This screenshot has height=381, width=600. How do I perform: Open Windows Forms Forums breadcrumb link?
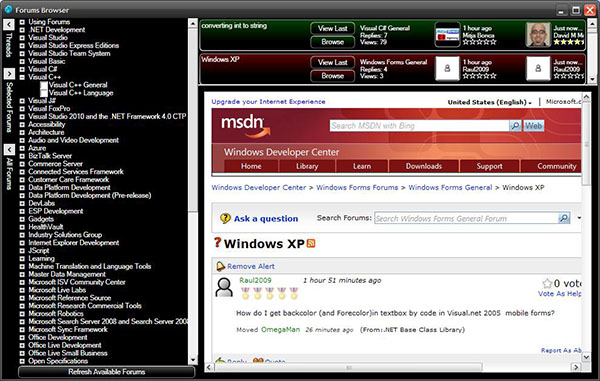click(x=357, y=187)
